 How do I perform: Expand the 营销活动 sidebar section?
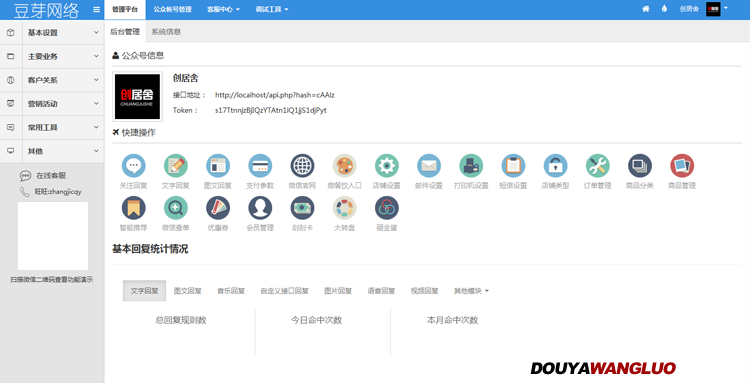[52, 104]
